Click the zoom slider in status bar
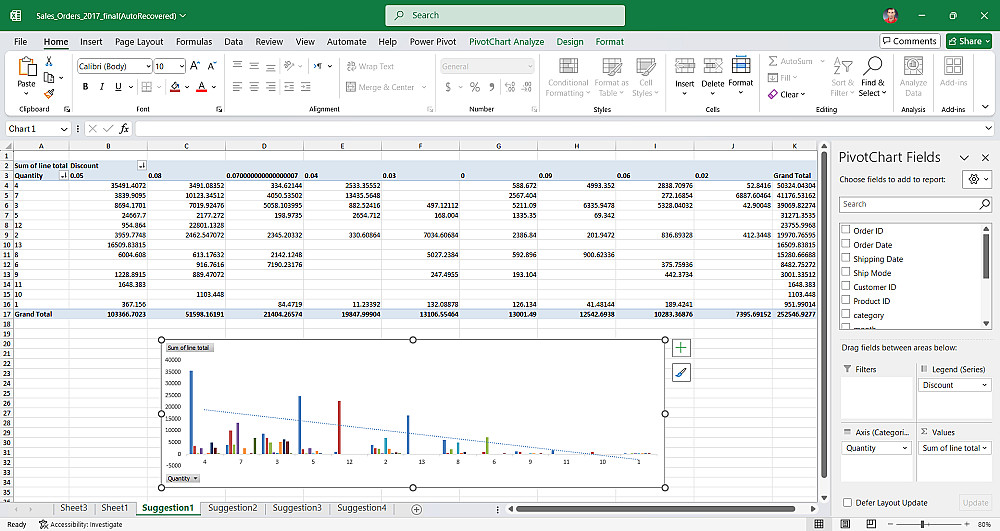The image size is (1000, 531). coord(922,524)
